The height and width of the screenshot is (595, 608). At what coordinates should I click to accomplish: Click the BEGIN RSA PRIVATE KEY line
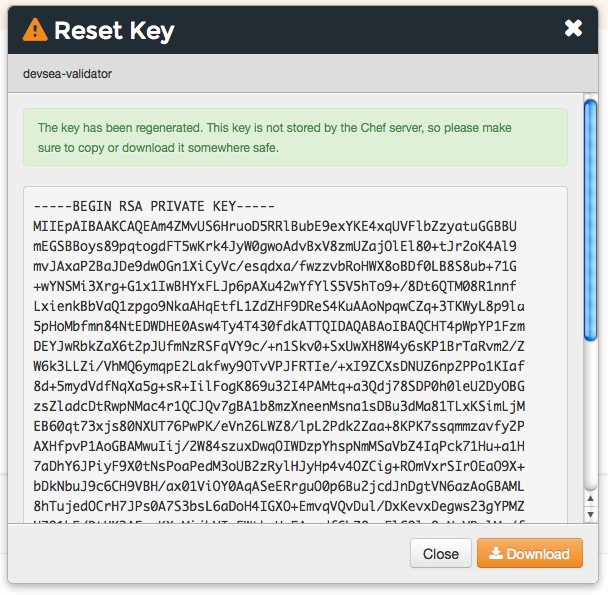(x=146, y=207)
